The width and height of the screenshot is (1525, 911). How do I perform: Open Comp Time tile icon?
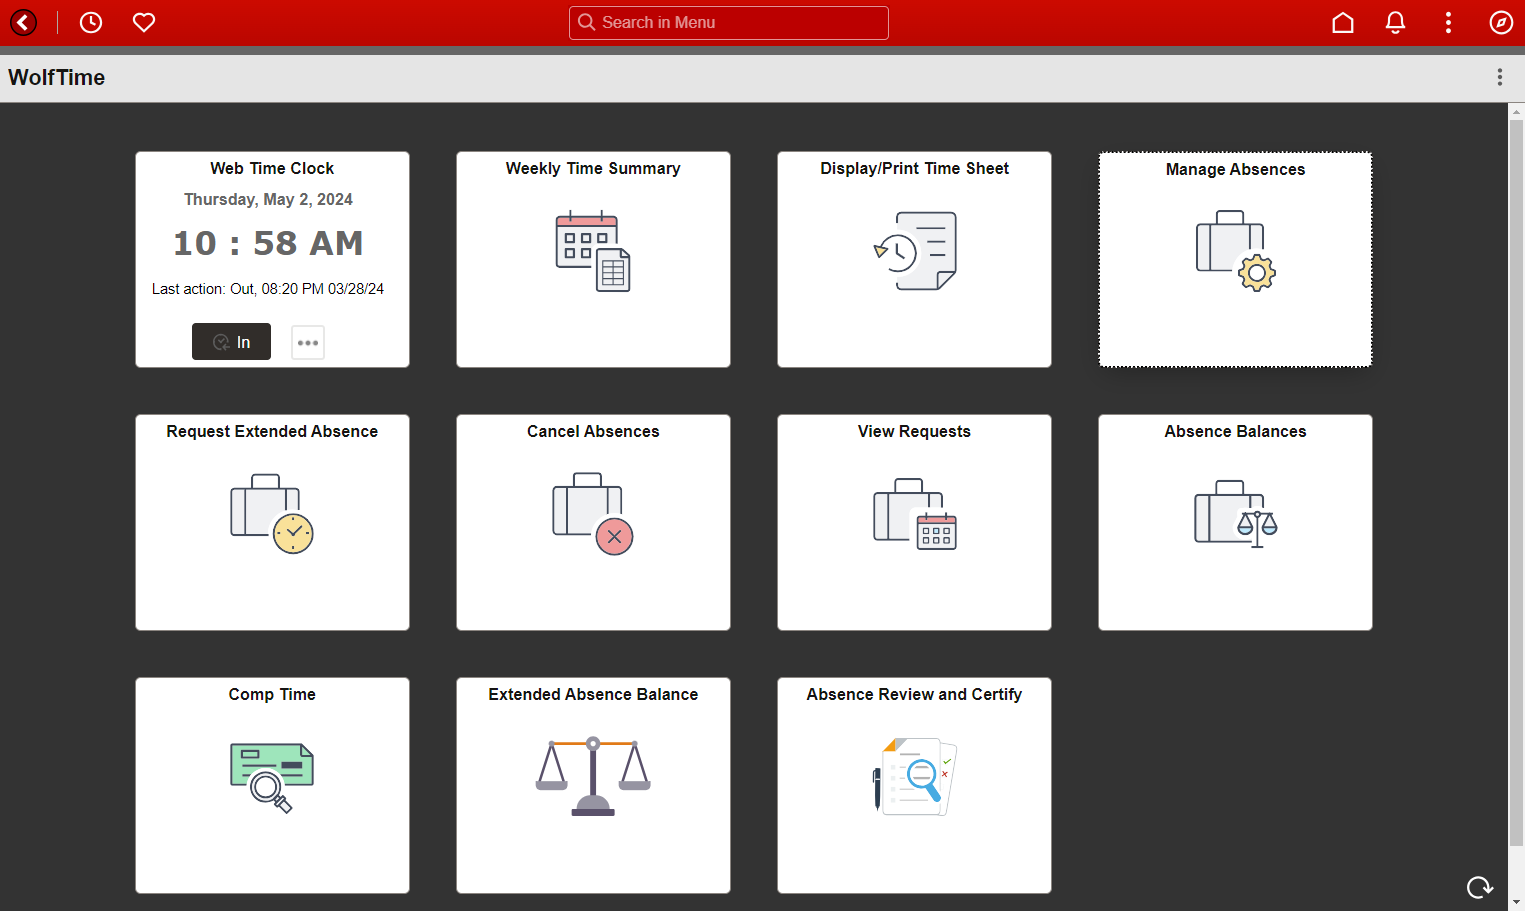272,777
